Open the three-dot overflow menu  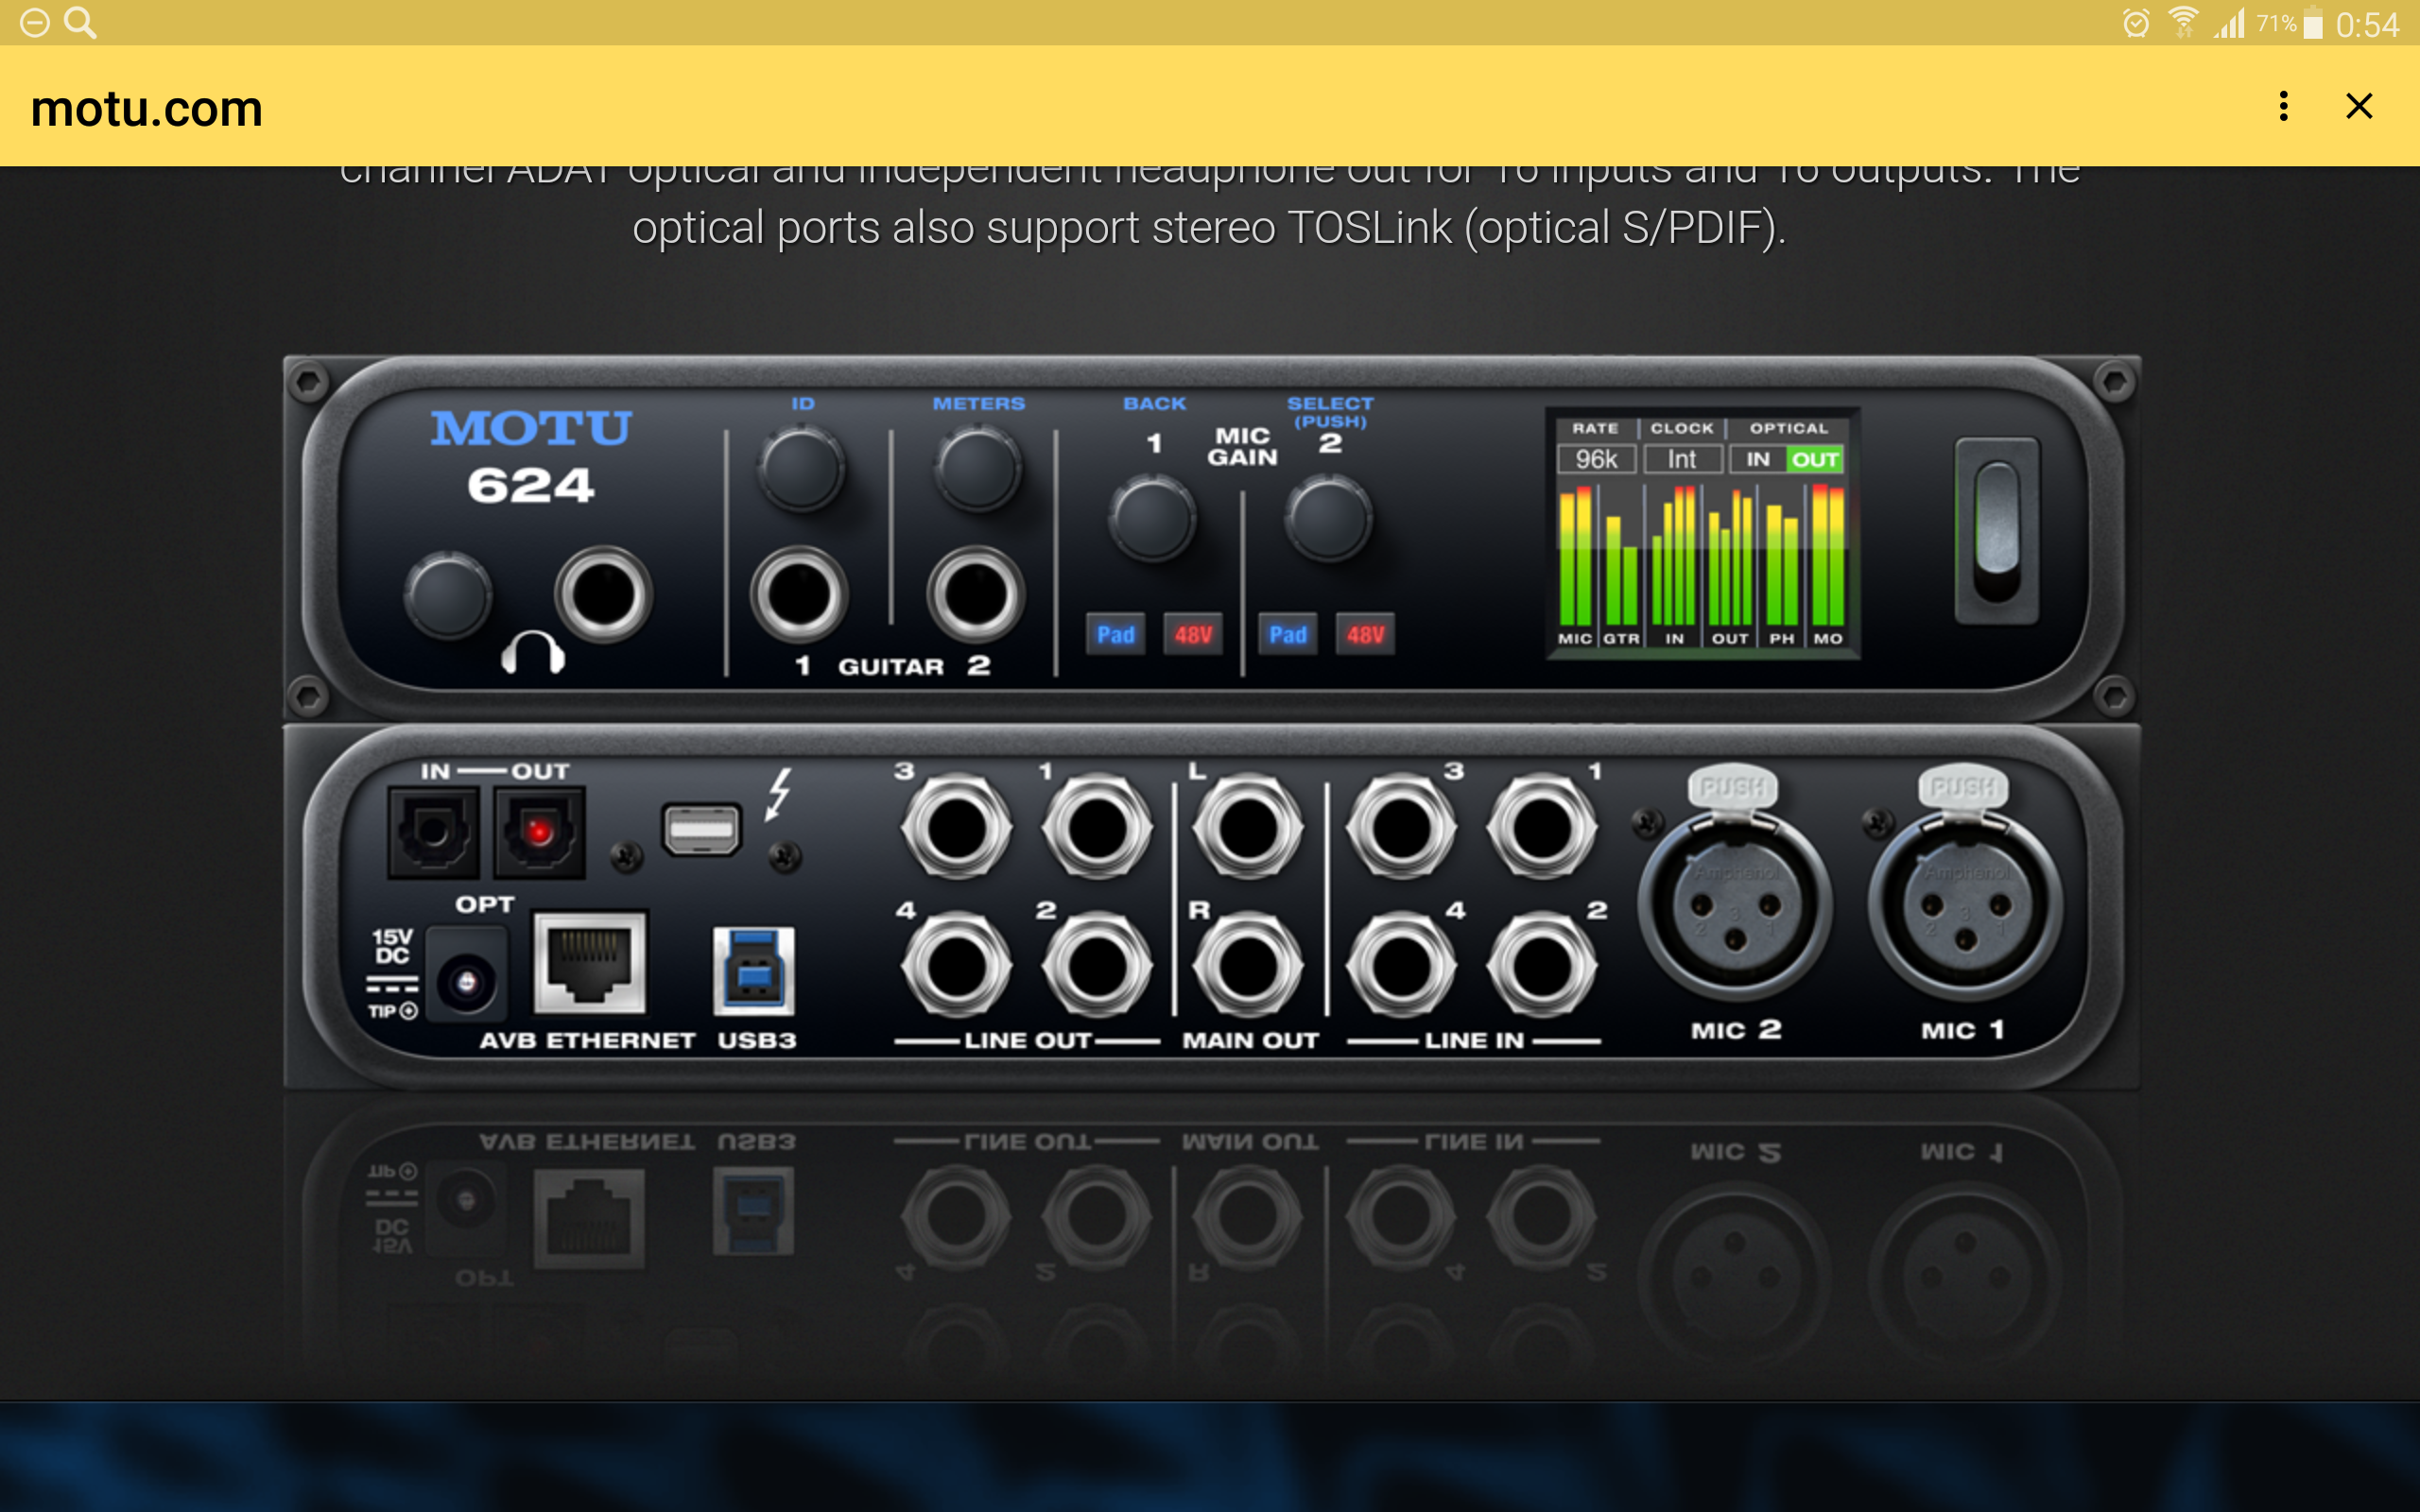[x=2283, y=106]
